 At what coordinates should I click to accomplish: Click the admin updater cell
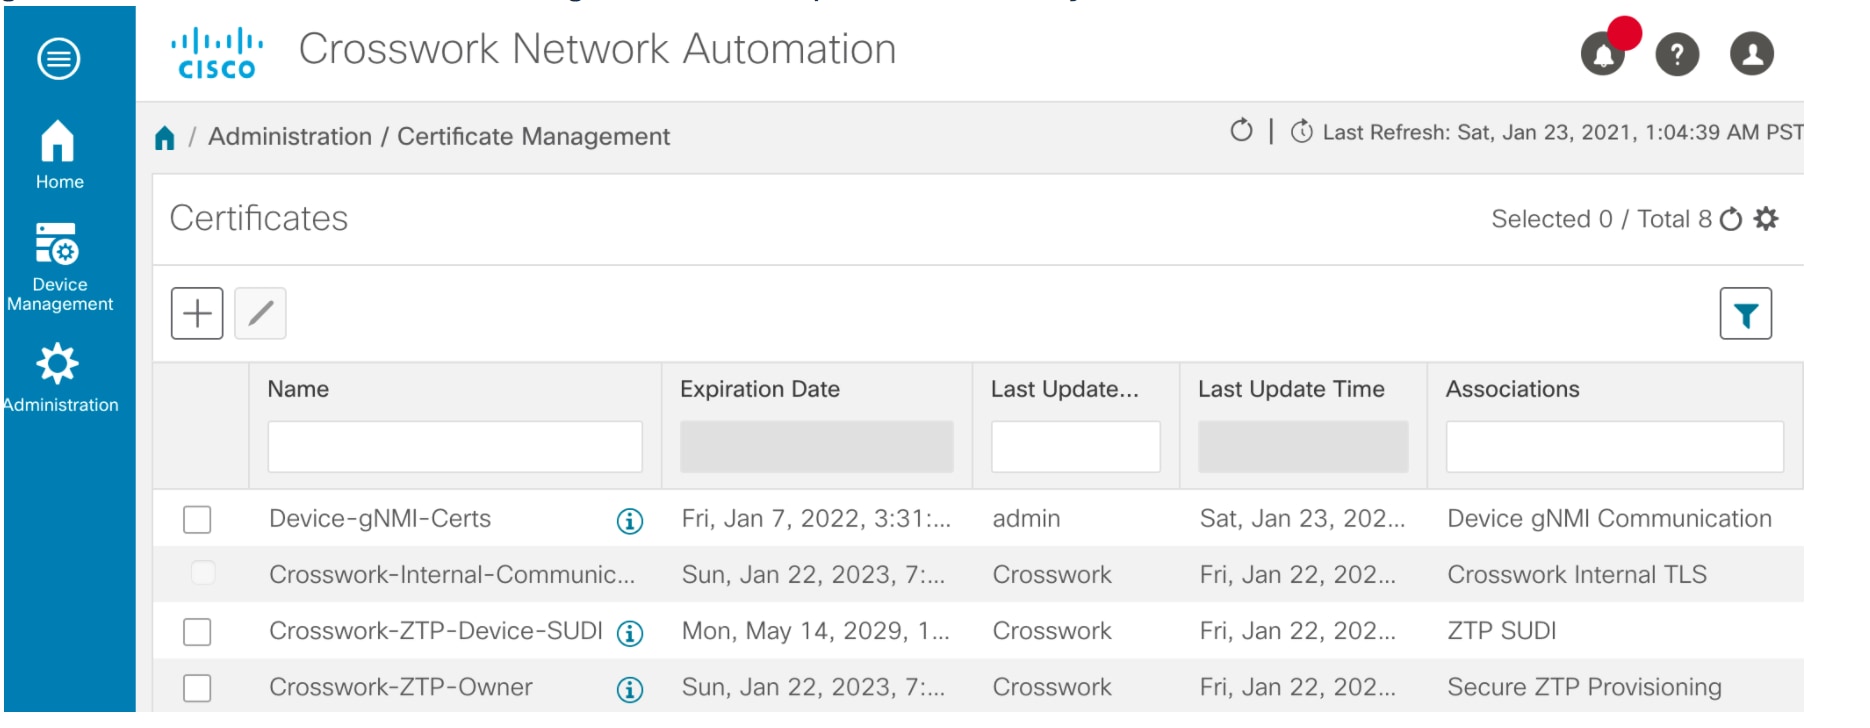point(1026,519)
